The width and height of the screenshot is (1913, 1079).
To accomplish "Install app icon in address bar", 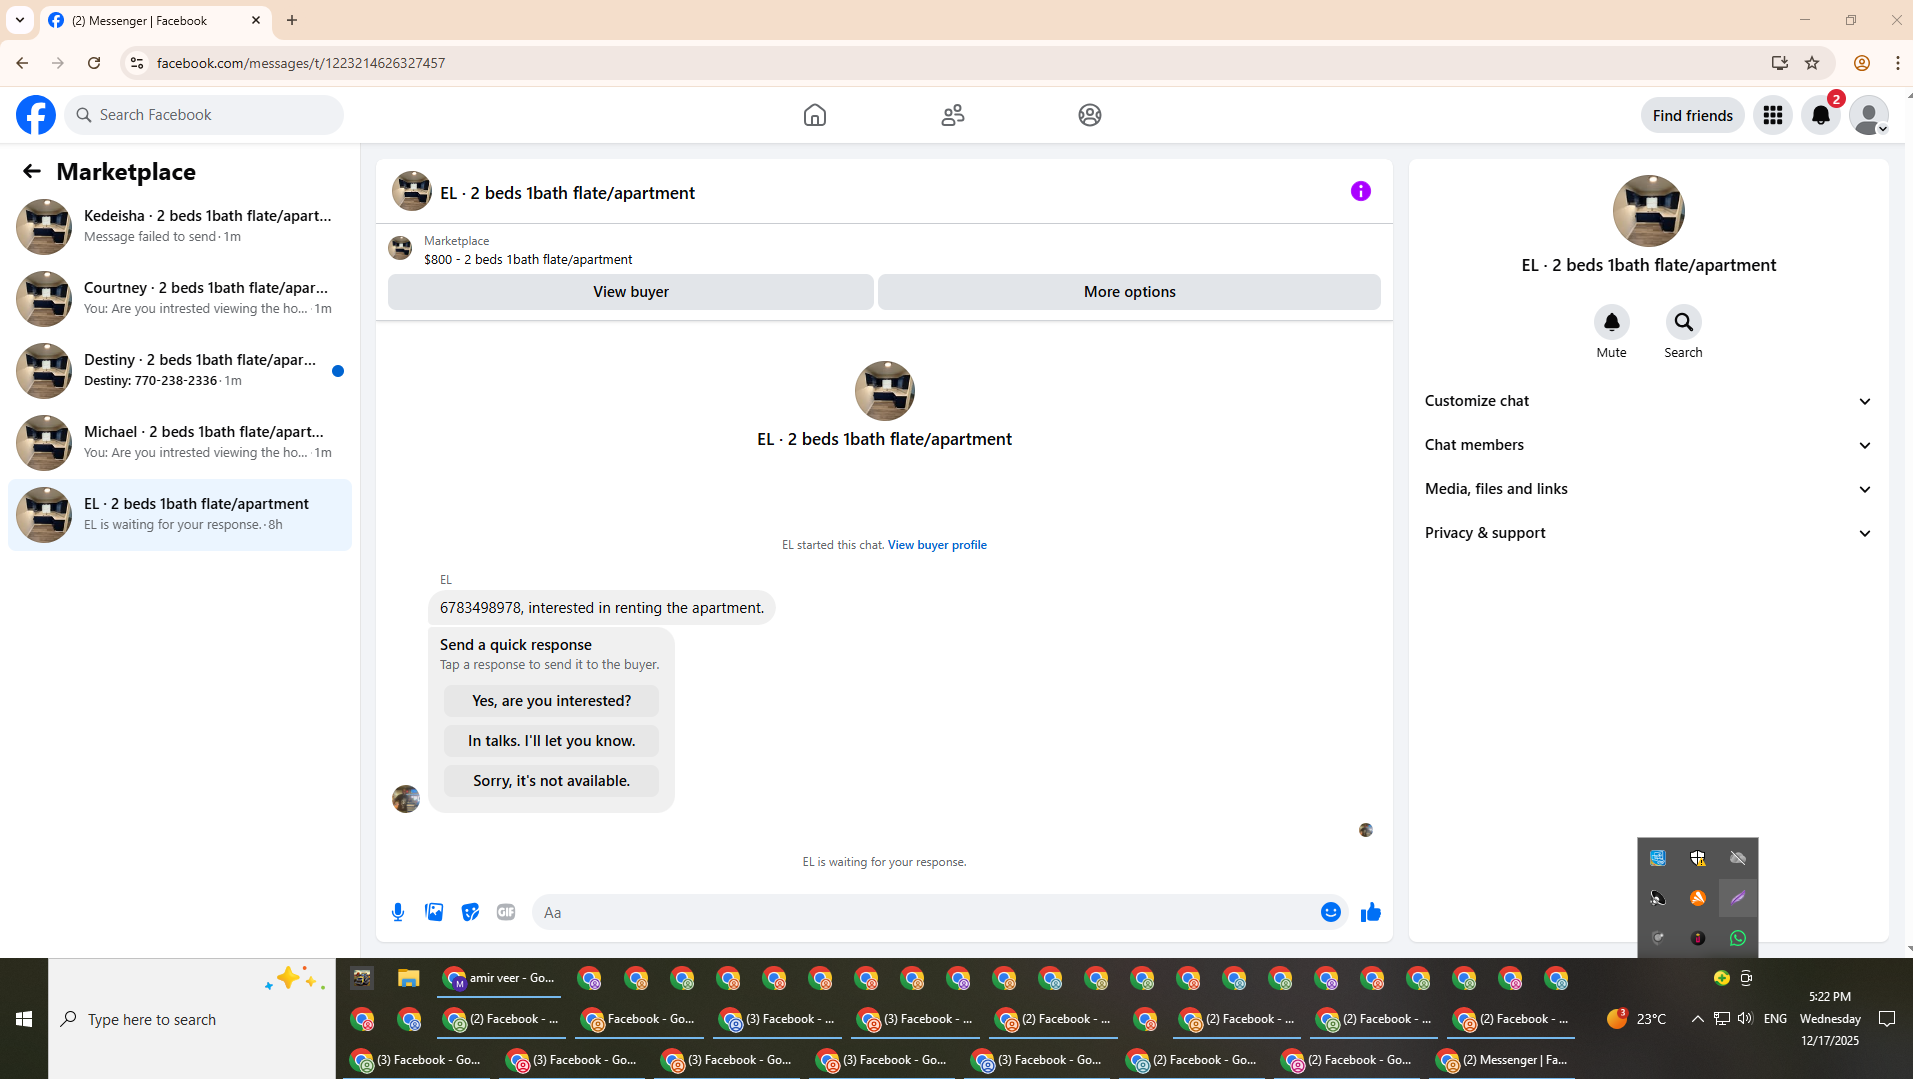I will click(1779, 63).
